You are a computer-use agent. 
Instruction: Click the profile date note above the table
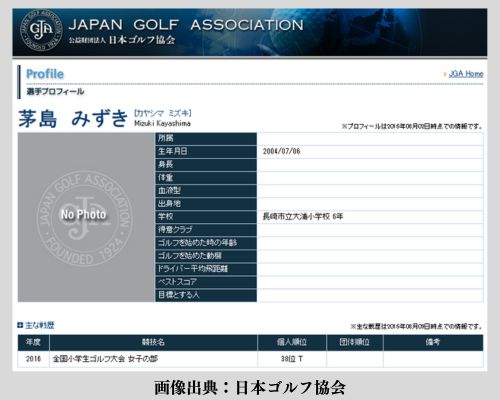point(412,127)
